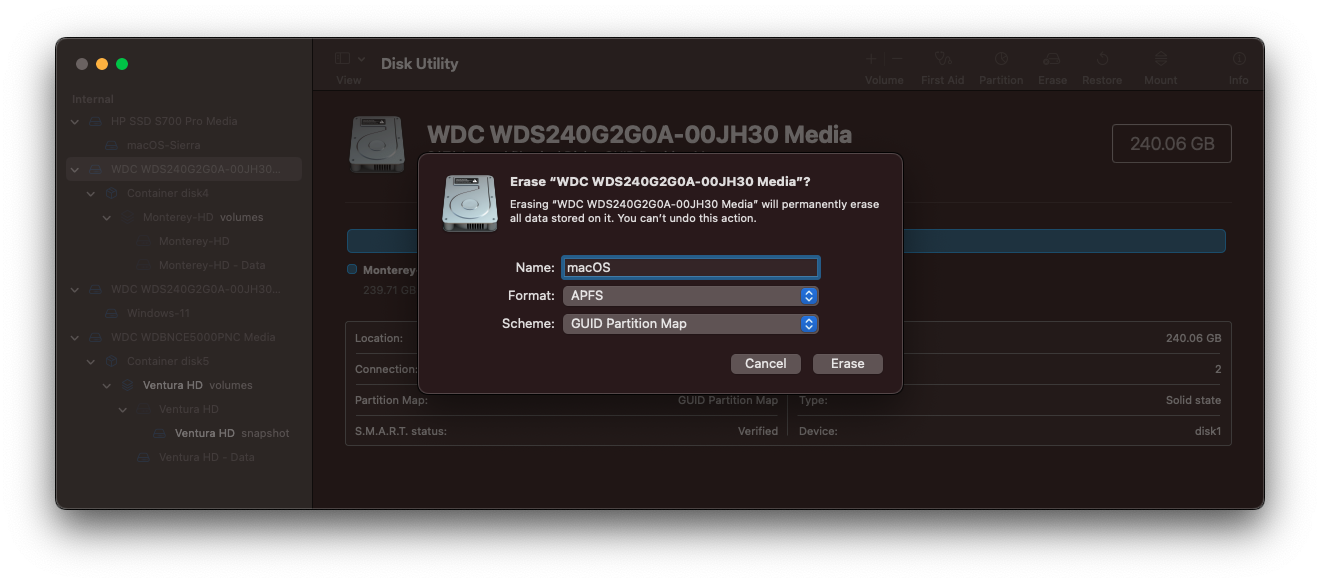Click the Mount toolbar icon

(x=1160, y=59)
